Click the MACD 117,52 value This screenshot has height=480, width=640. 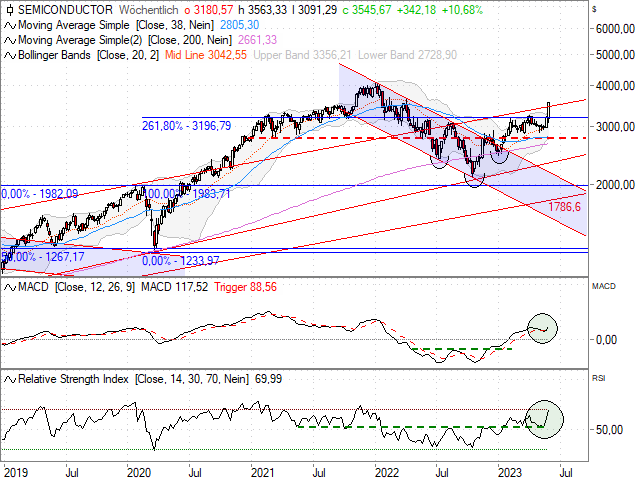[174, 287]
